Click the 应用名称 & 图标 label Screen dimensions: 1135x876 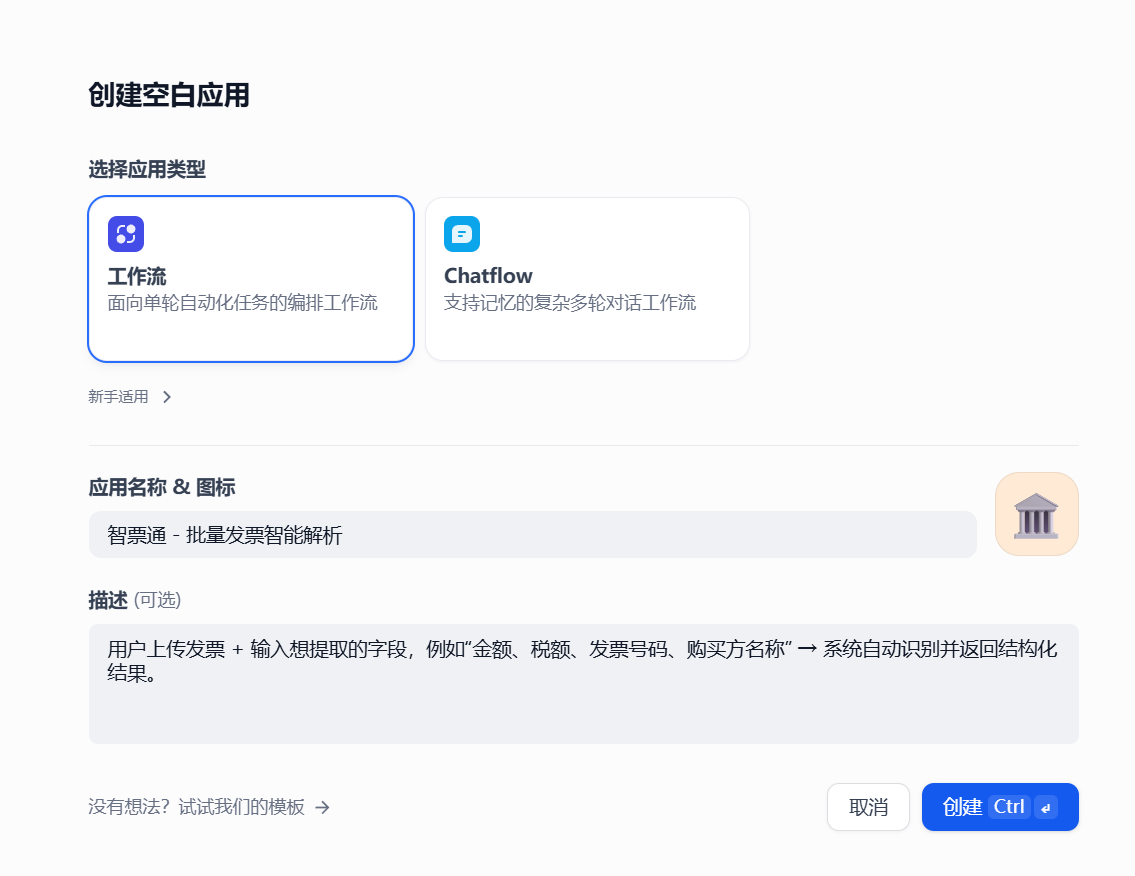pos(162,487)
